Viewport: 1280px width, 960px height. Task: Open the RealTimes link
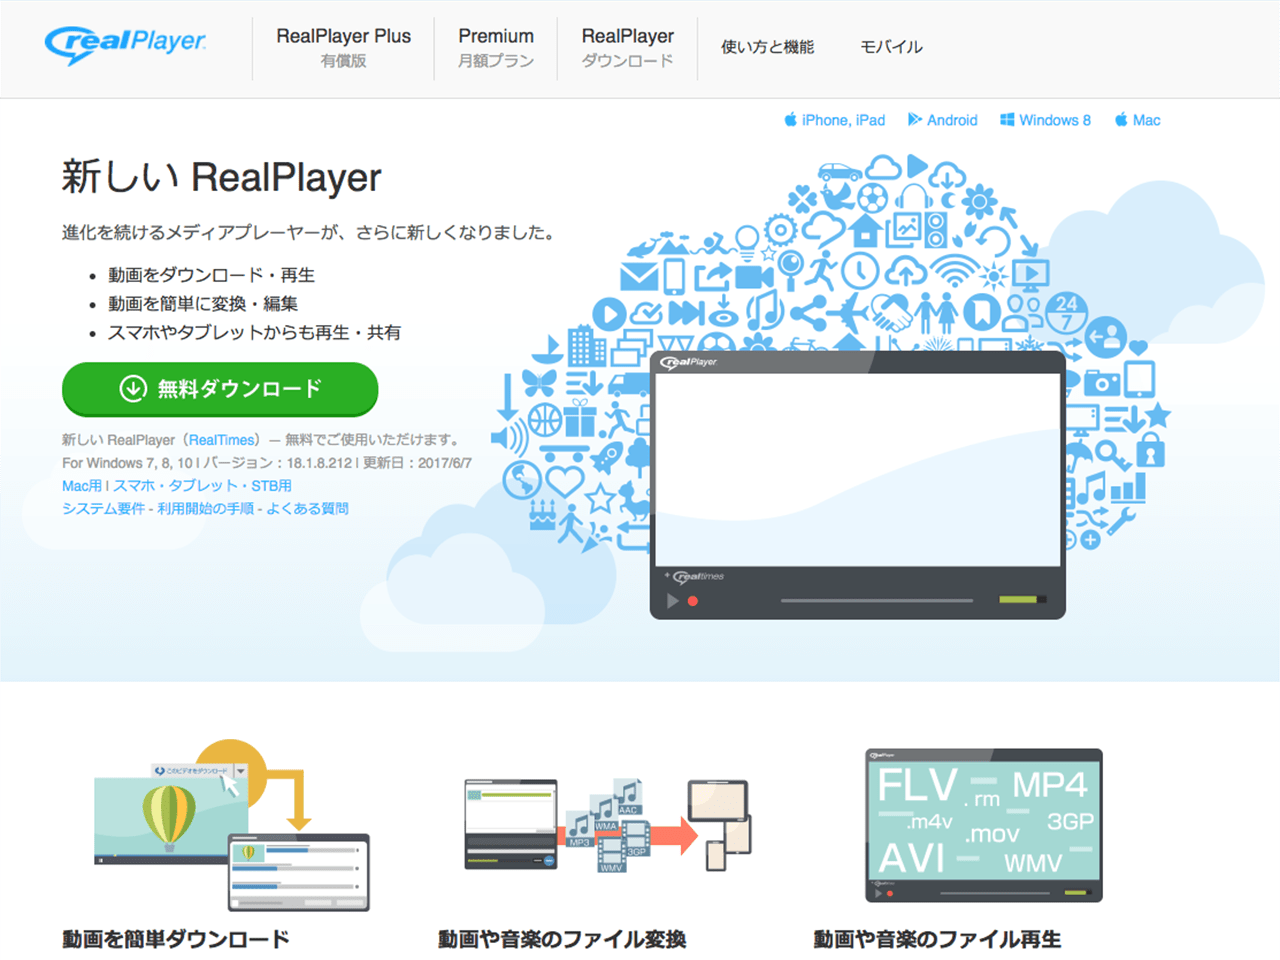coord(222,440)
